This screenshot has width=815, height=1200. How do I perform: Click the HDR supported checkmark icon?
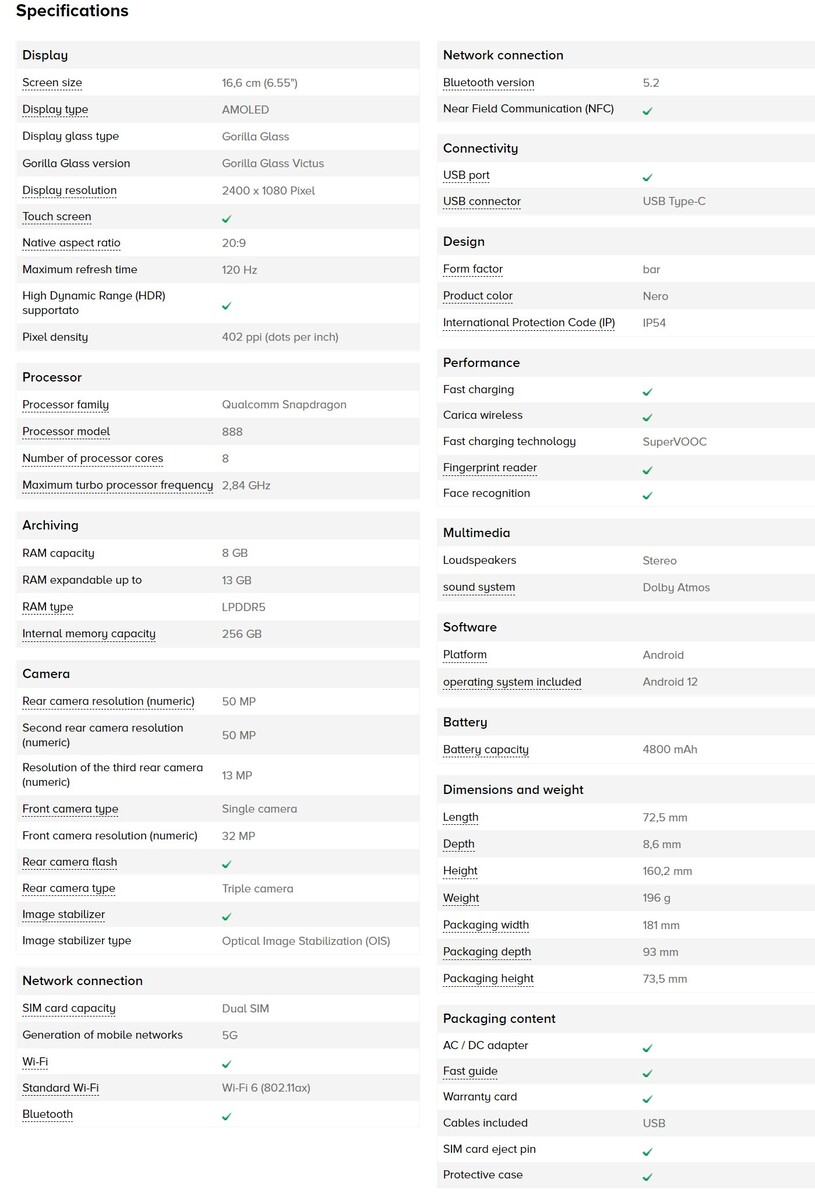[x=227, y=305]
